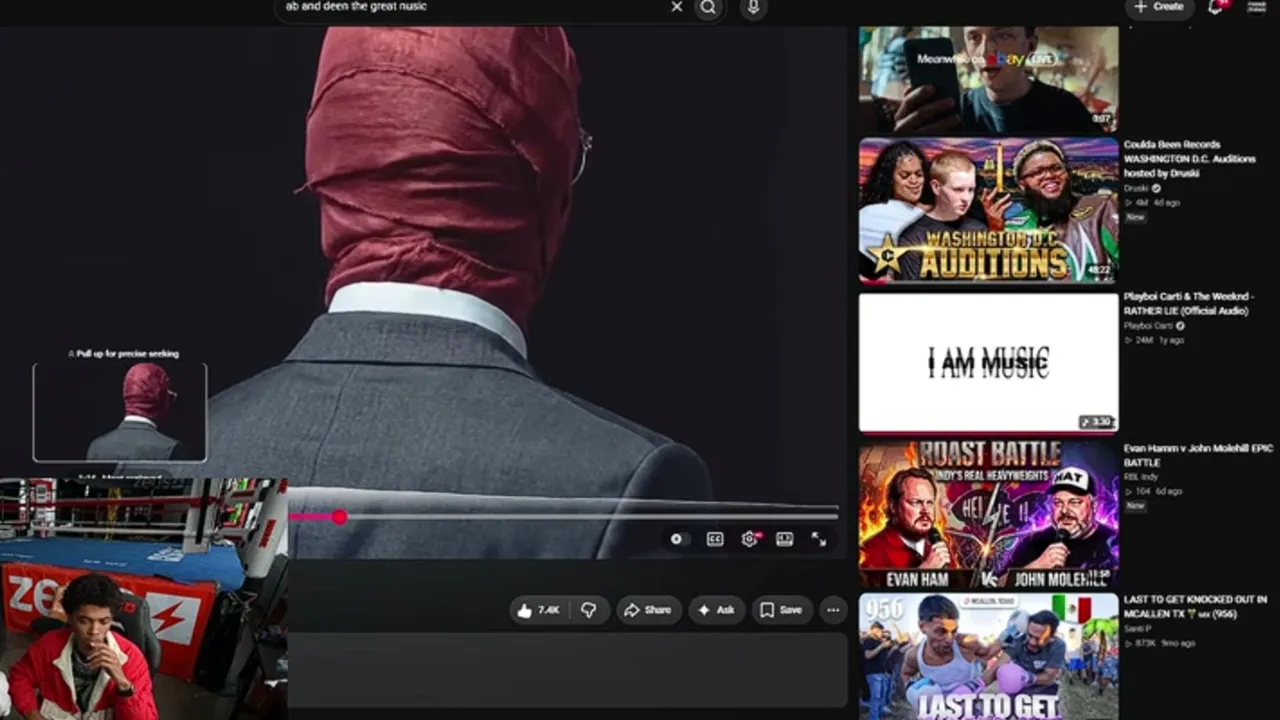This screenshot has width=1280, height=720.
Task: Open the Meanwhile on eBay Live video thumbnail
Action: pyautogui.click(x=988, y=80)
